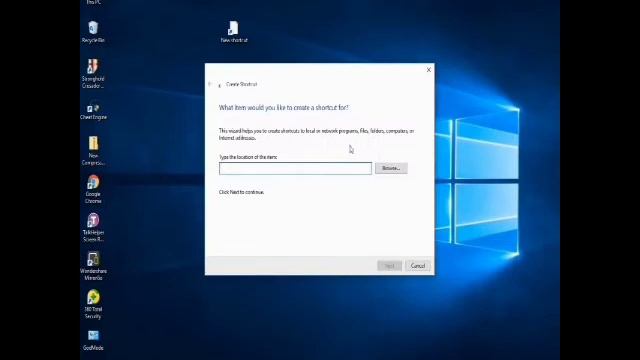Select the 360 Total Security icon
The height and width of the screenshot is (360, 640).
pyautogui.click(x=93, y=304)
